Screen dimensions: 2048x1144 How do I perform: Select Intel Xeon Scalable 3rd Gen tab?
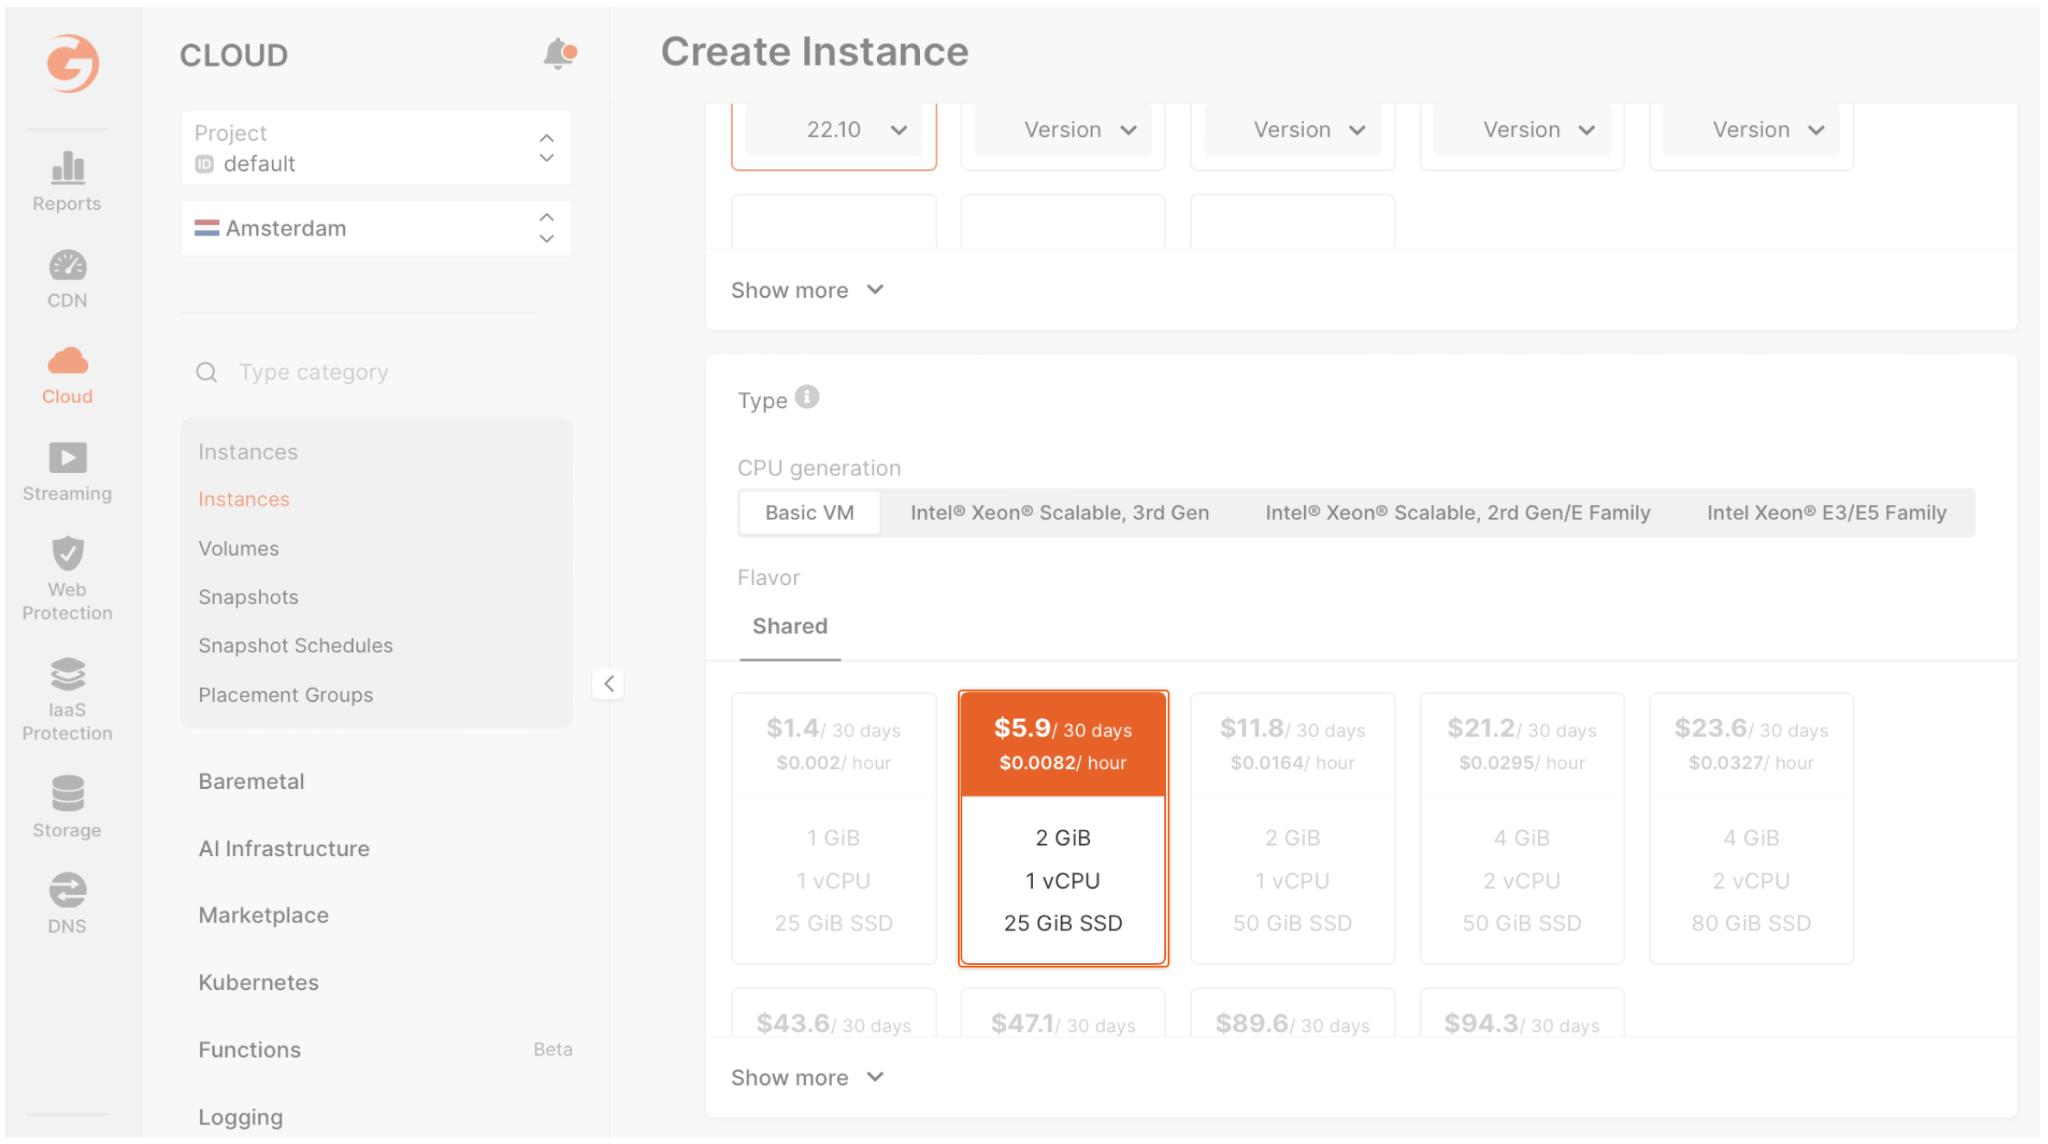click(x=1059, y=512)
